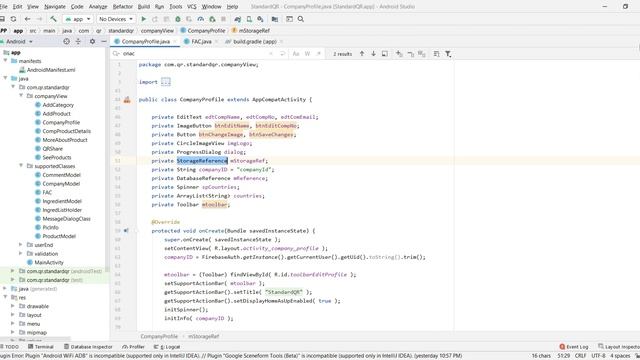This screenshot has width=640, height=360.
Task: Click the Sync Project with Gradle Files icon
Action: point(237,19)
